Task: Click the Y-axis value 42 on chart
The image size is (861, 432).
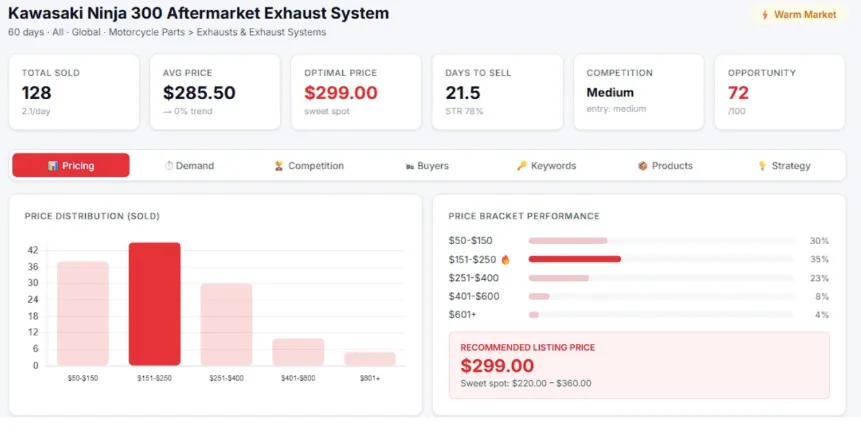Action: [32, 250]
